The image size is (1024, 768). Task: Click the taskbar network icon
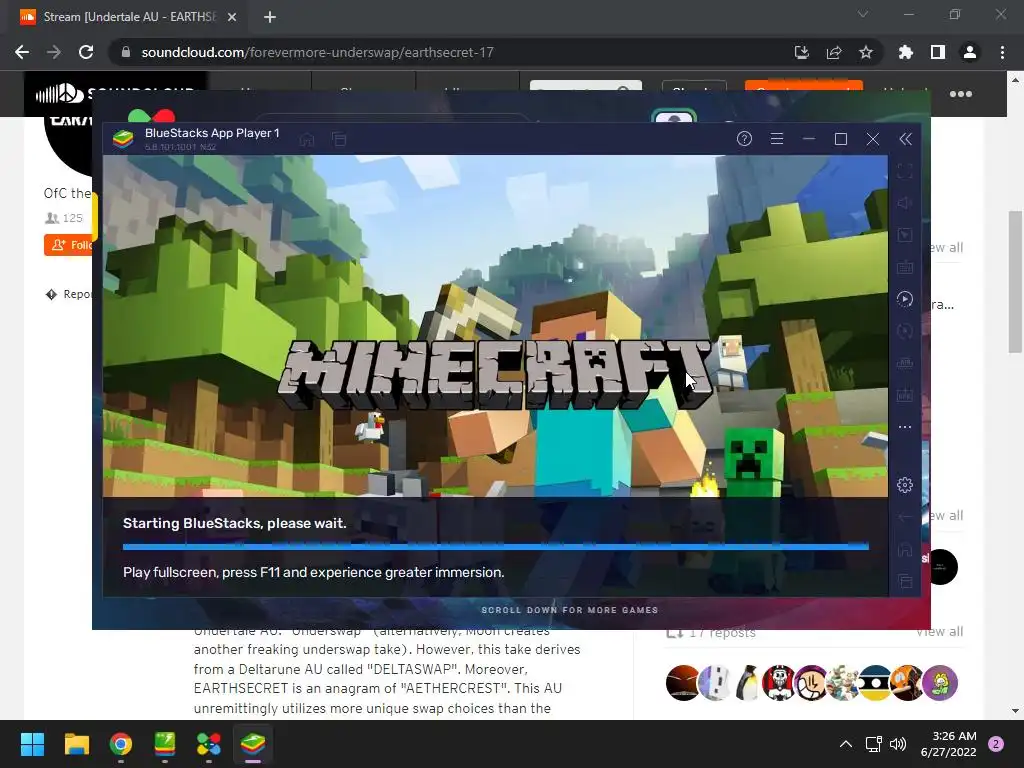coord(873,744)
